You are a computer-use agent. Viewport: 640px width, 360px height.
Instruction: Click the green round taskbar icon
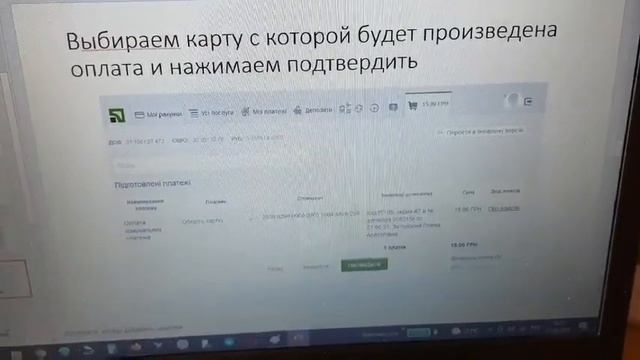[x=64, y=352]
